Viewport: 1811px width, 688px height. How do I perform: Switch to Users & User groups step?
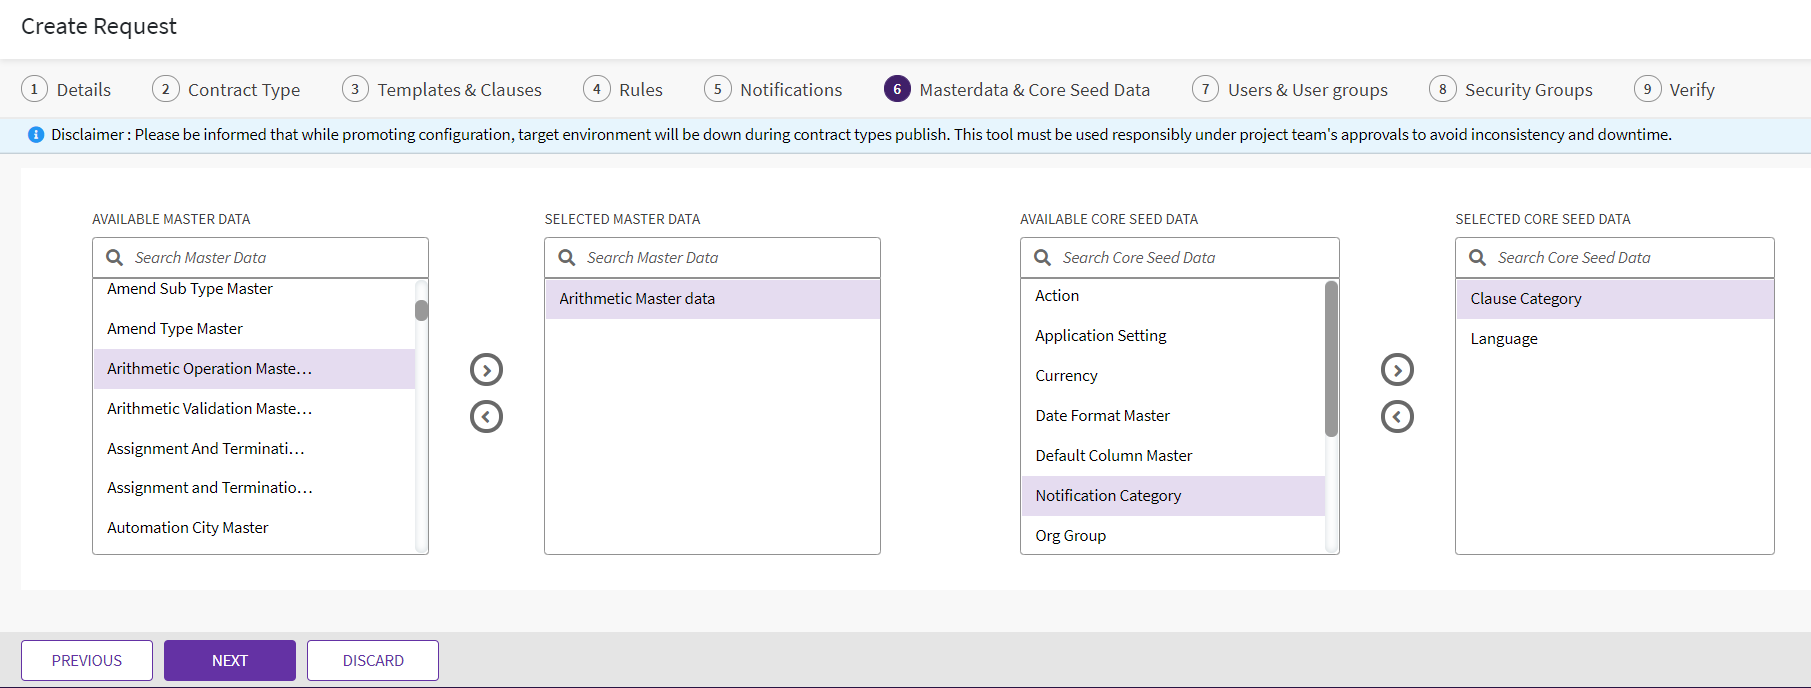click(x=1307, y=90)
